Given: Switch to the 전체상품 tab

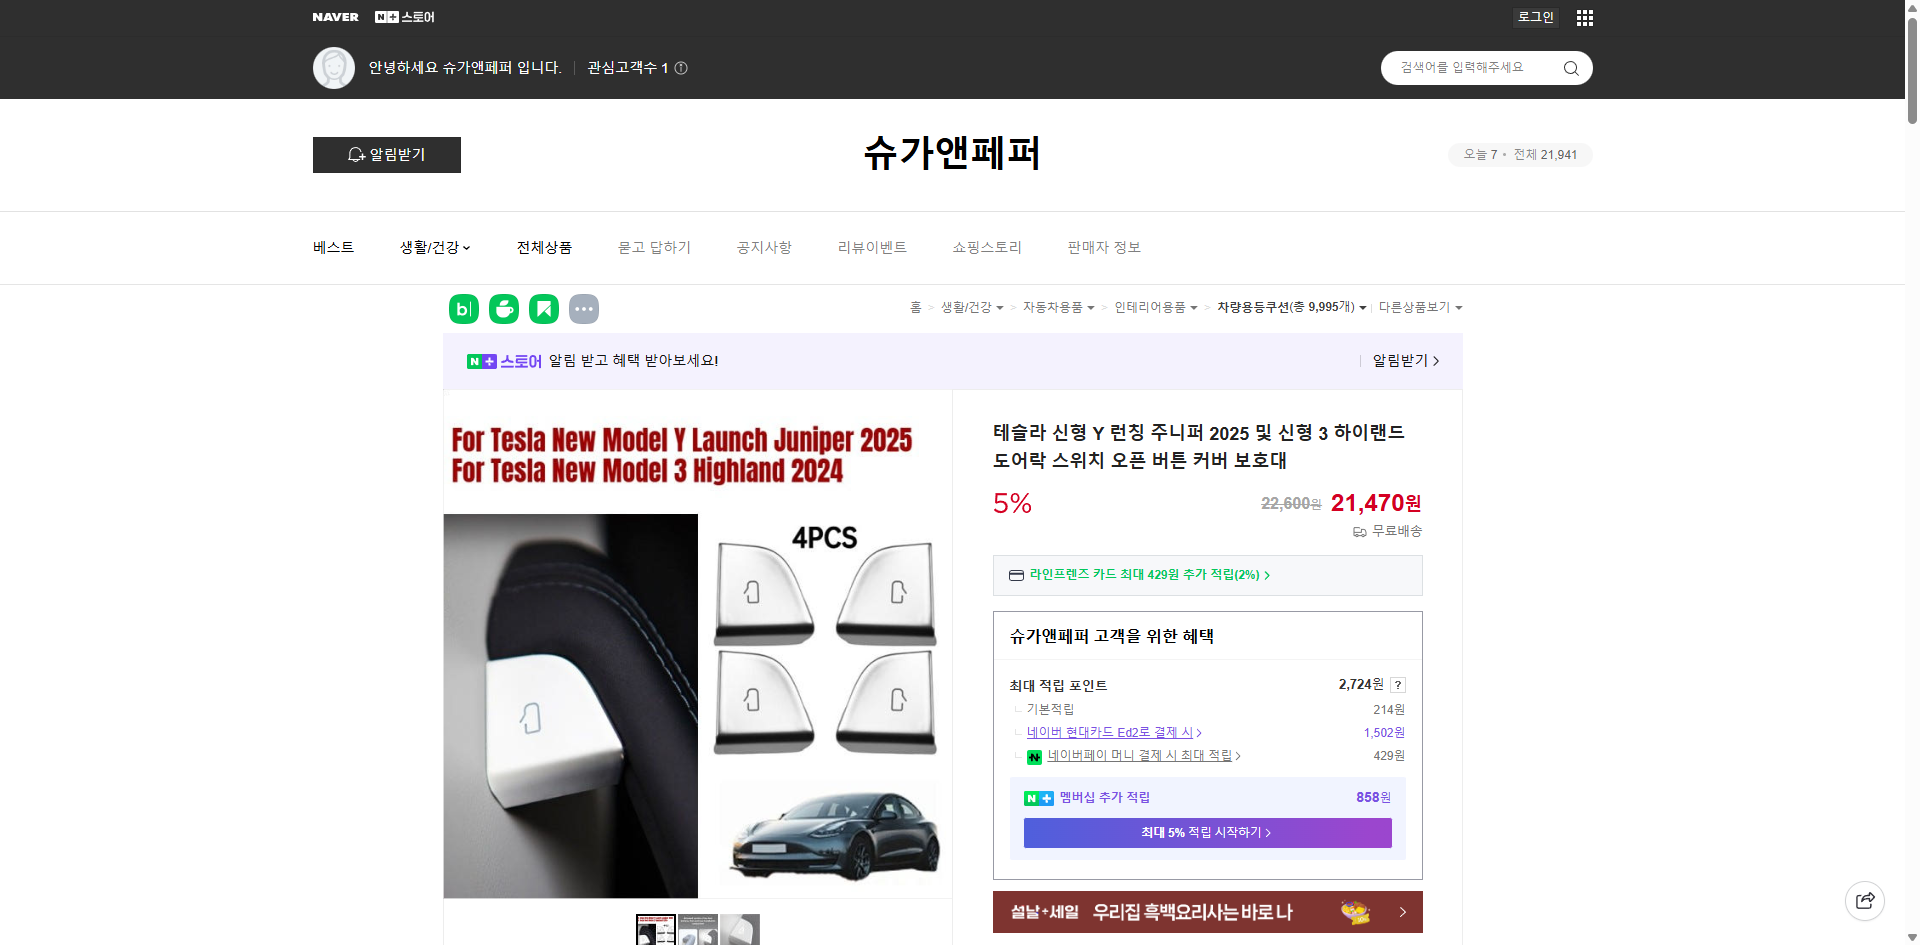Looking at the screenshot, I should [543, 247].
